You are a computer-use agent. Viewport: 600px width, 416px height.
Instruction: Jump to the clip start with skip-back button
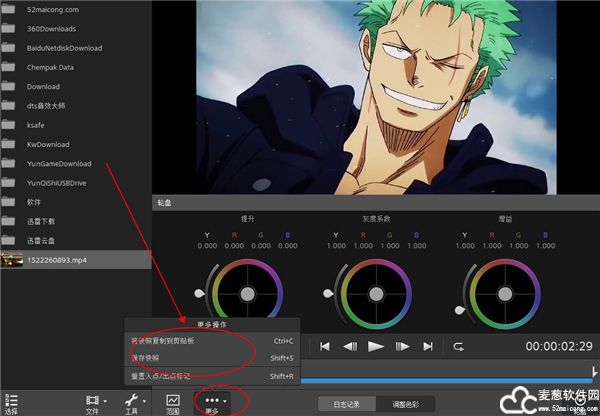[325, 346]
